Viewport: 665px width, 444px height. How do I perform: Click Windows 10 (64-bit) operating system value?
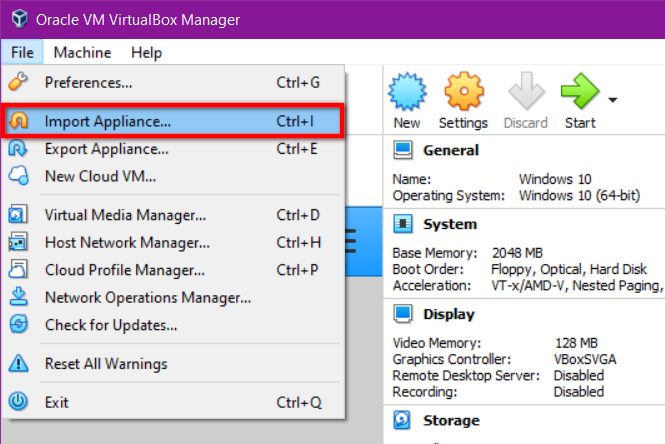point(579,195)
